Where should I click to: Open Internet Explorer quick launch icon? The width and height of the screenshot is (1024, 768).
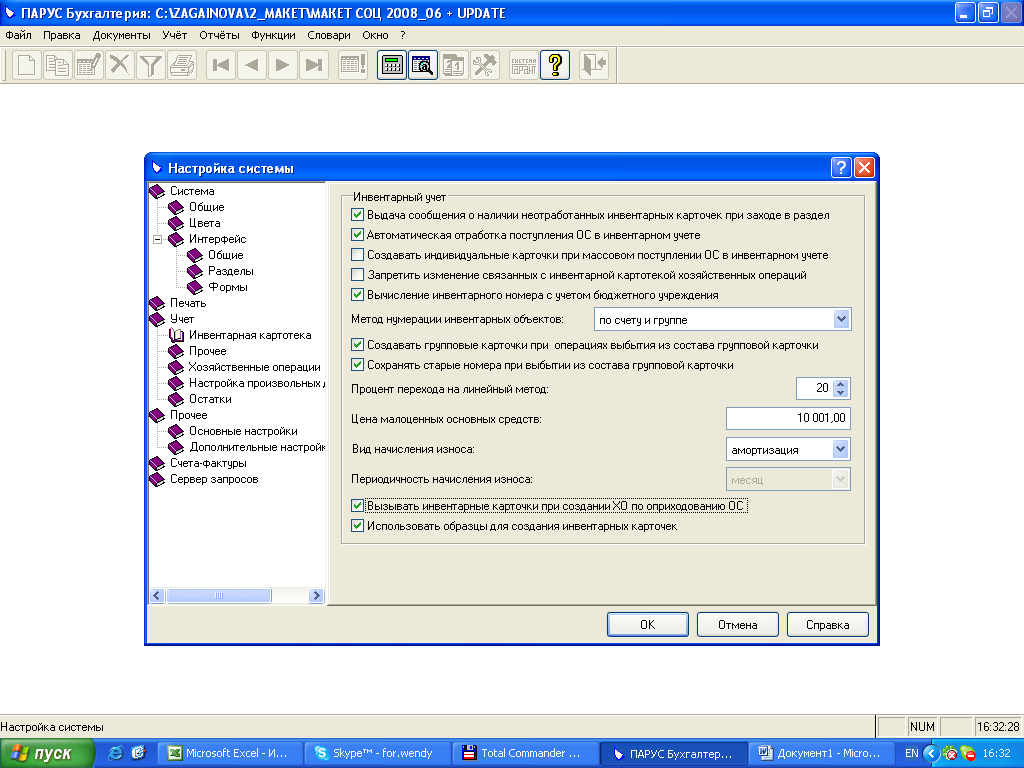tap(116, 753)
